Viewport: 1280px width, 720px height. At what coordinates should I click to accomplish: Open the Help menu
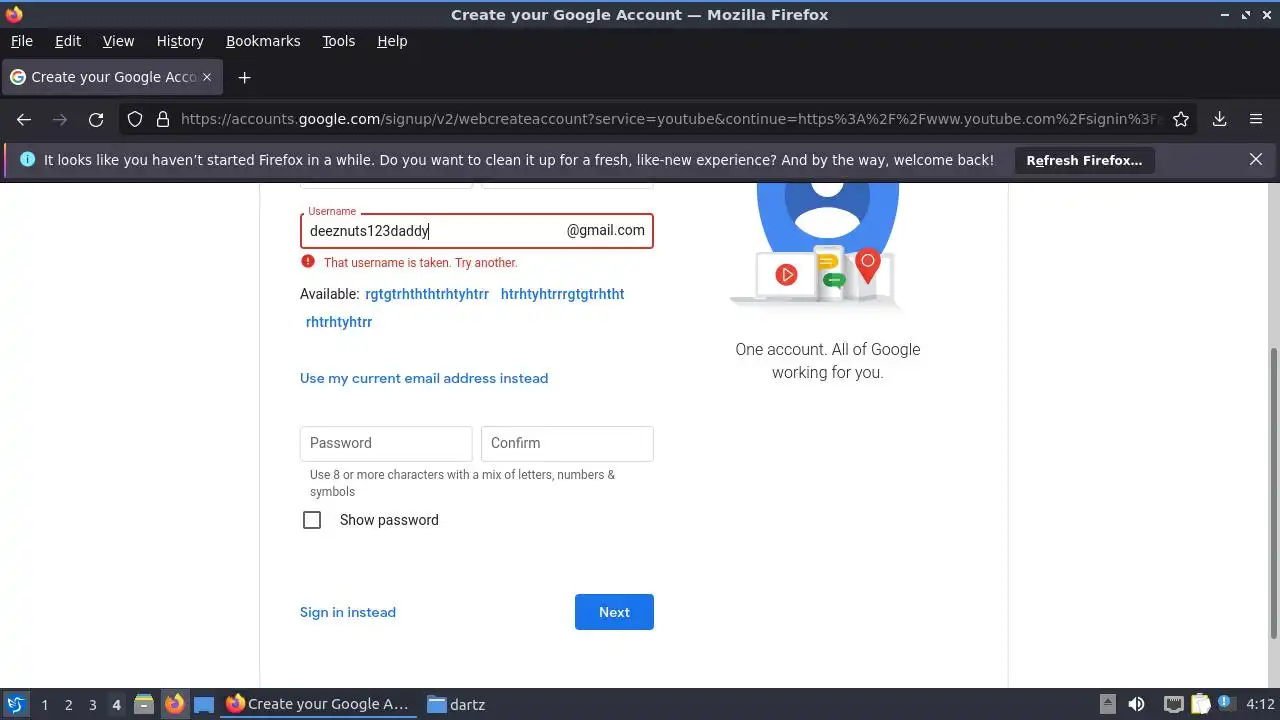392,41
